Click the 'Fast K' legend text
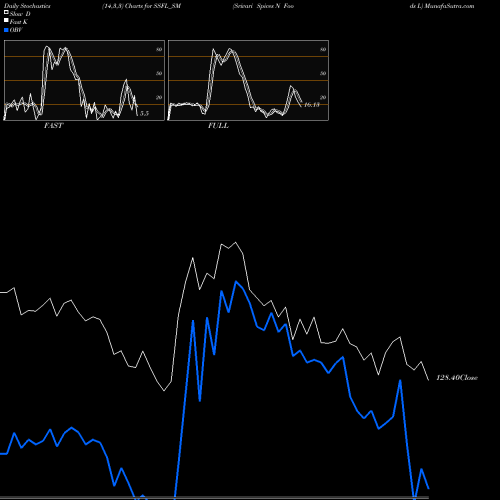The width and height of the screenshot is (500, 500). point(18,22)
